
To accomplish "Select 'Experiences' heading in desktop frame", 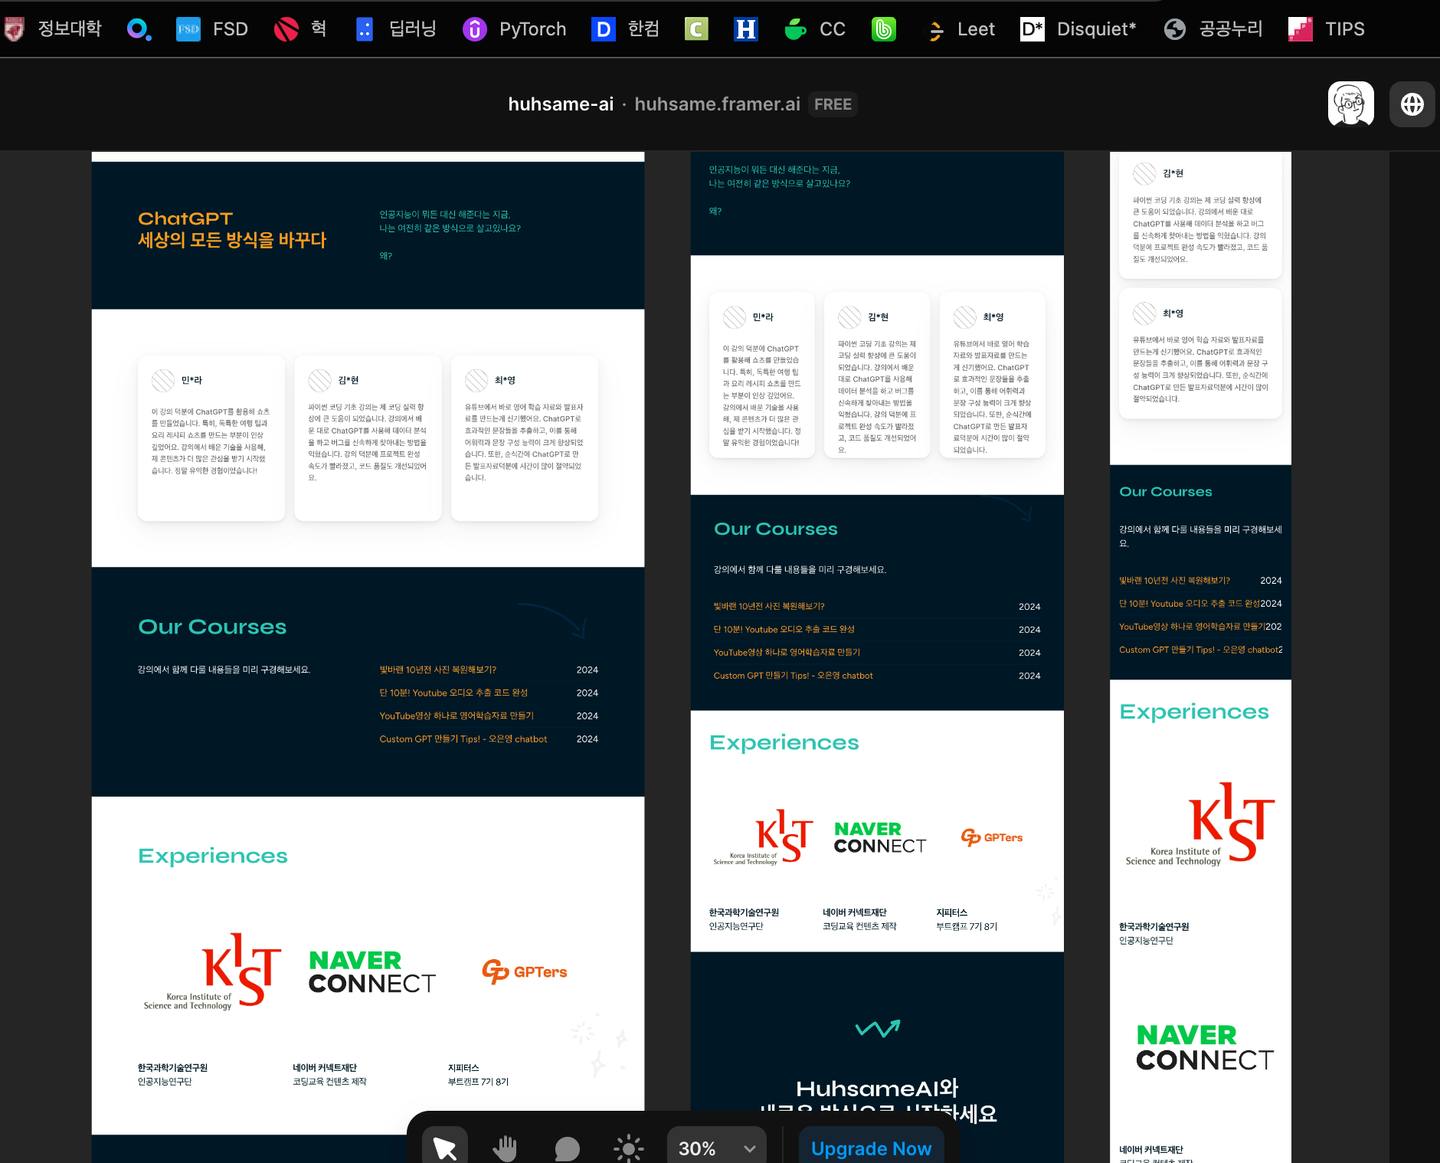I will coord(213,856).
